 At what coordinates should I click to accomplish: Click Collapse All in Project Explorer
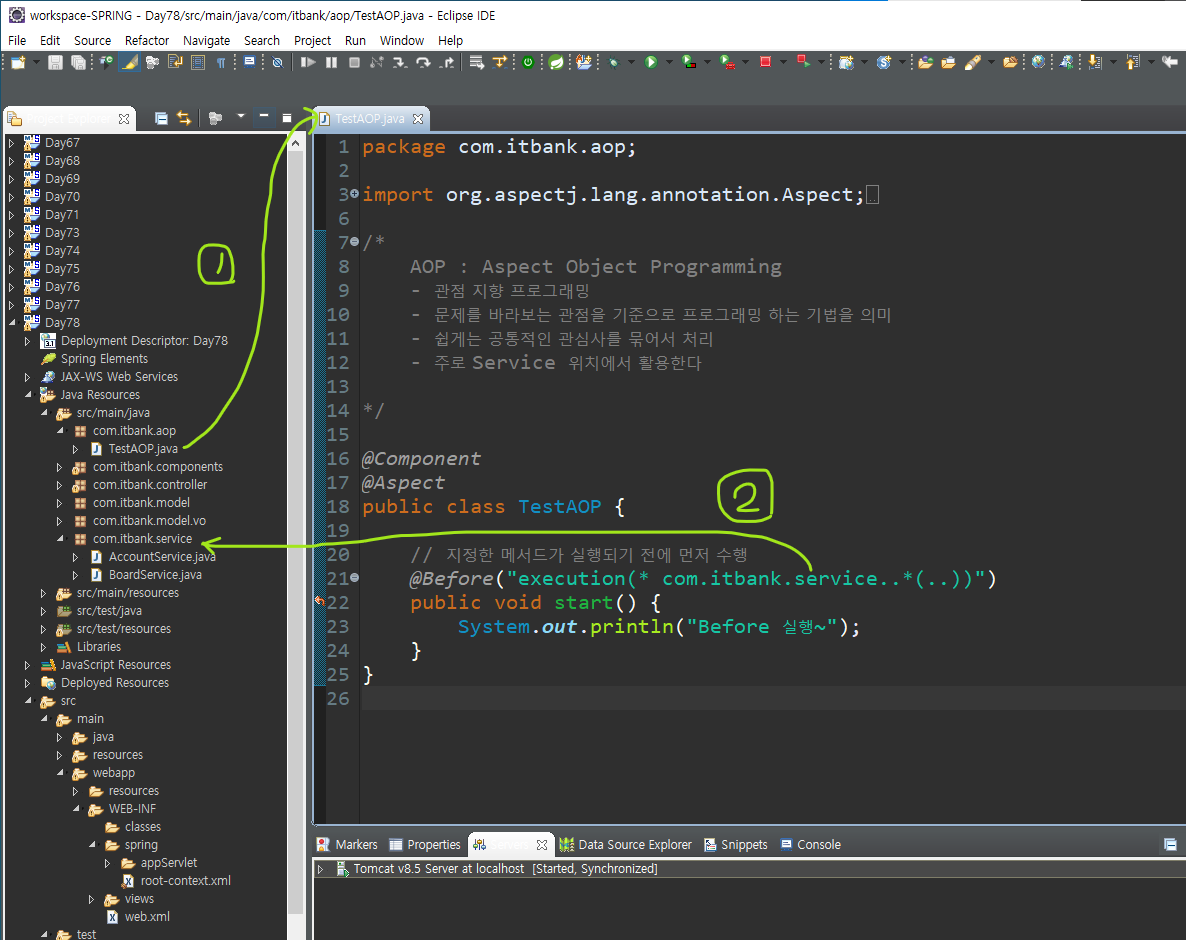(x=161, y=118)
